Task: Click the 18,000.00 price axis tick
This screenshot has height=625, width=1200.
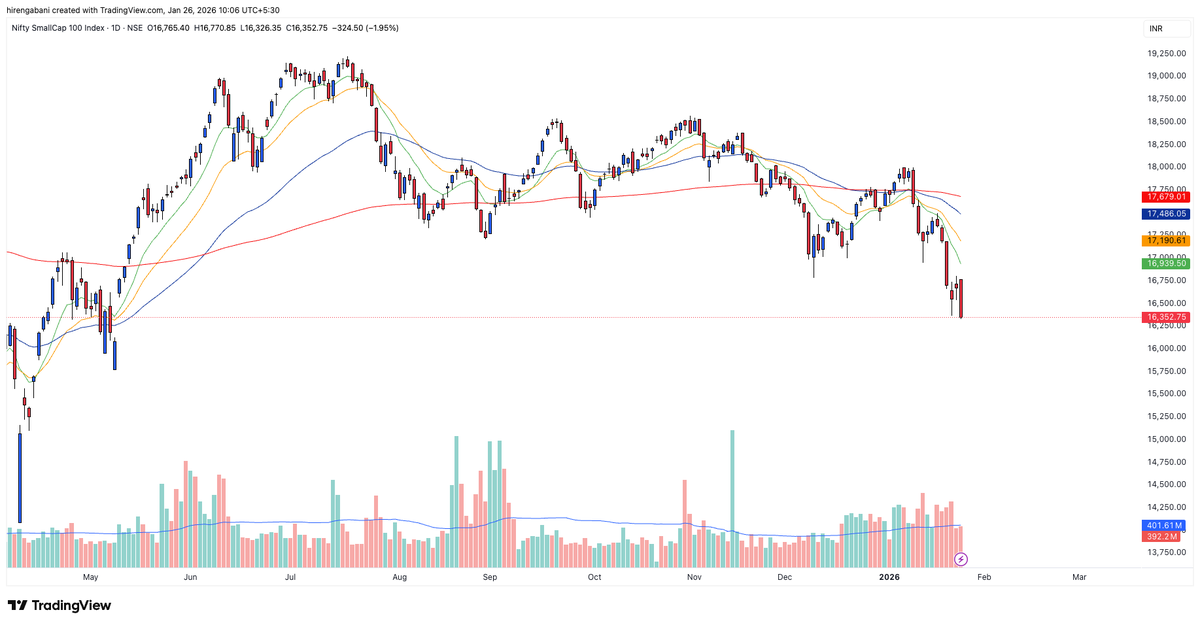Action: 1167,167
